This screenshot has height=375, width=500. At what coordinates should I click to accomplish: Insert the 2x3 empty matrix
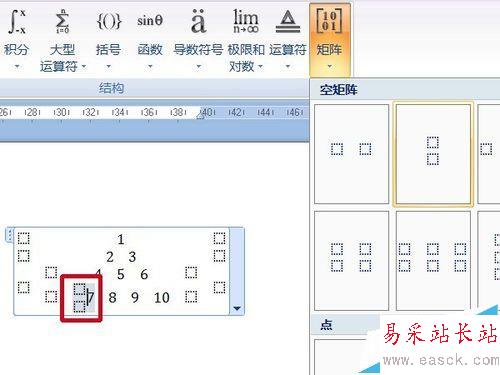pos(433,260)
